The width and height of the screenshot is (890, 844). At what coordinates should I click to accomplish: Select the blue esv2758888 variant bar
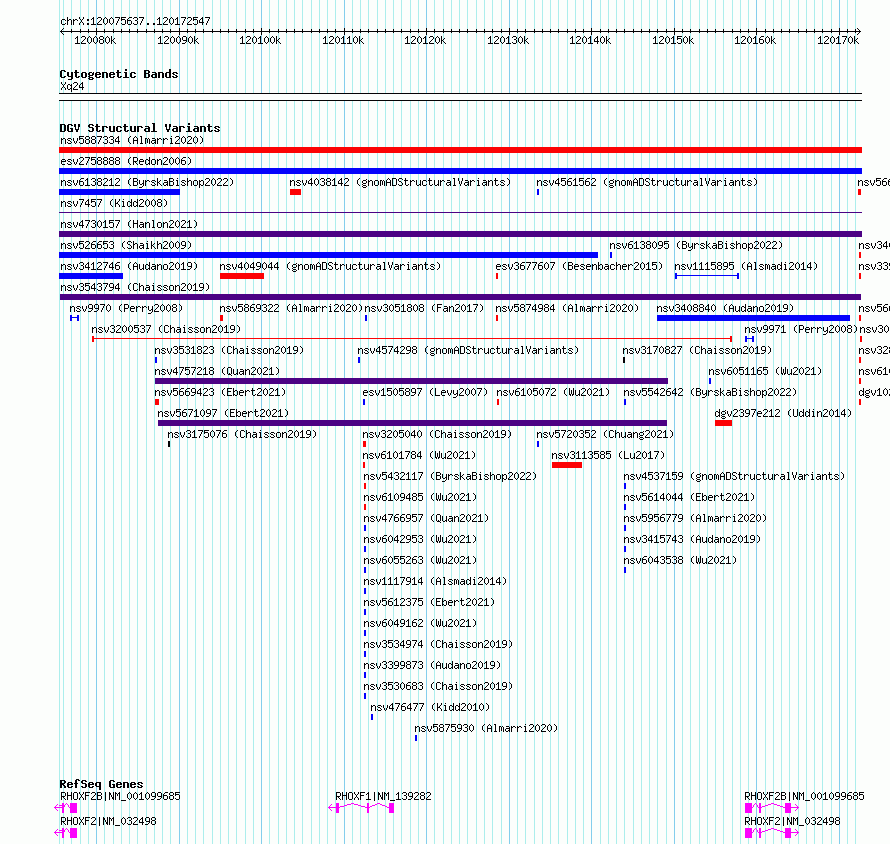[x=460, y=171]
